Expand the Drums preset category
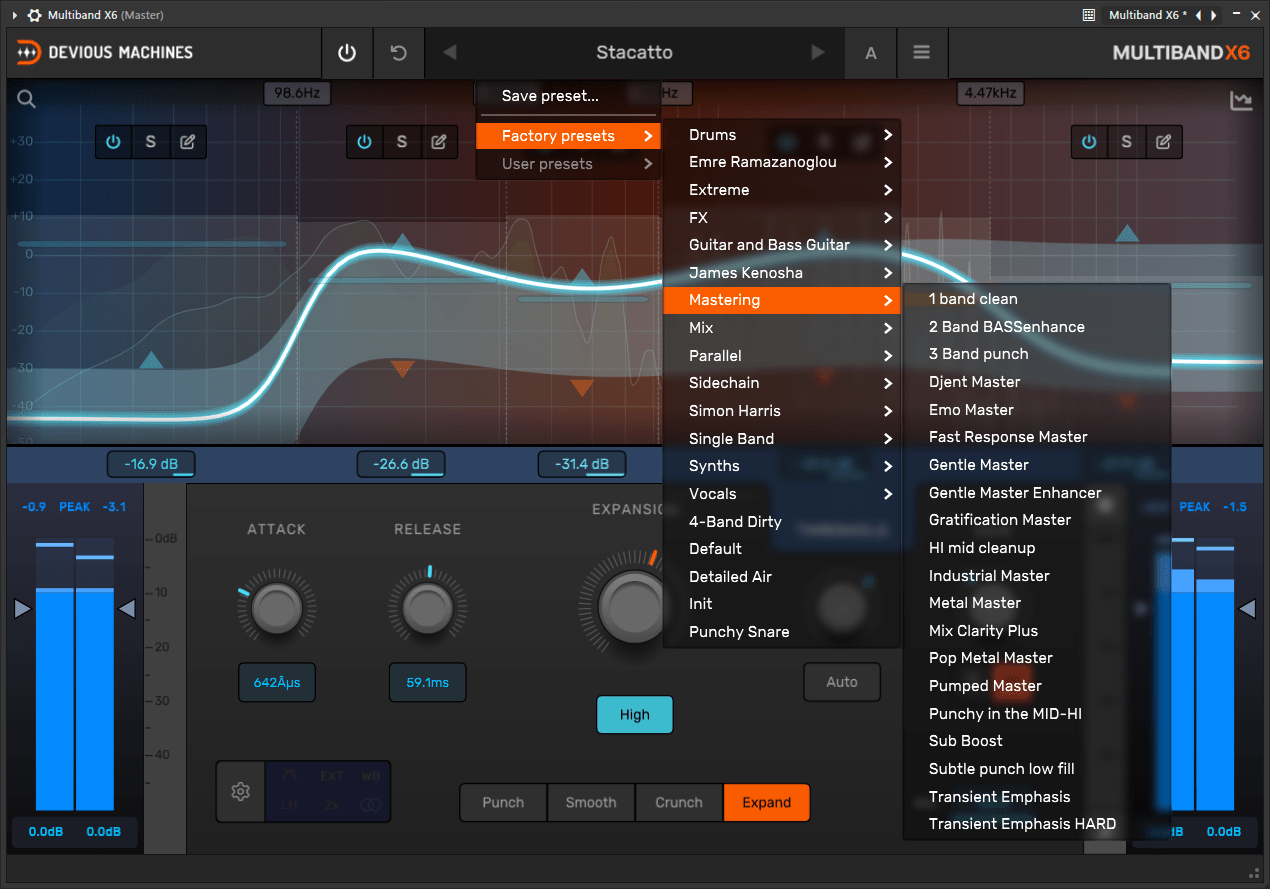 (x=782, y=135)
